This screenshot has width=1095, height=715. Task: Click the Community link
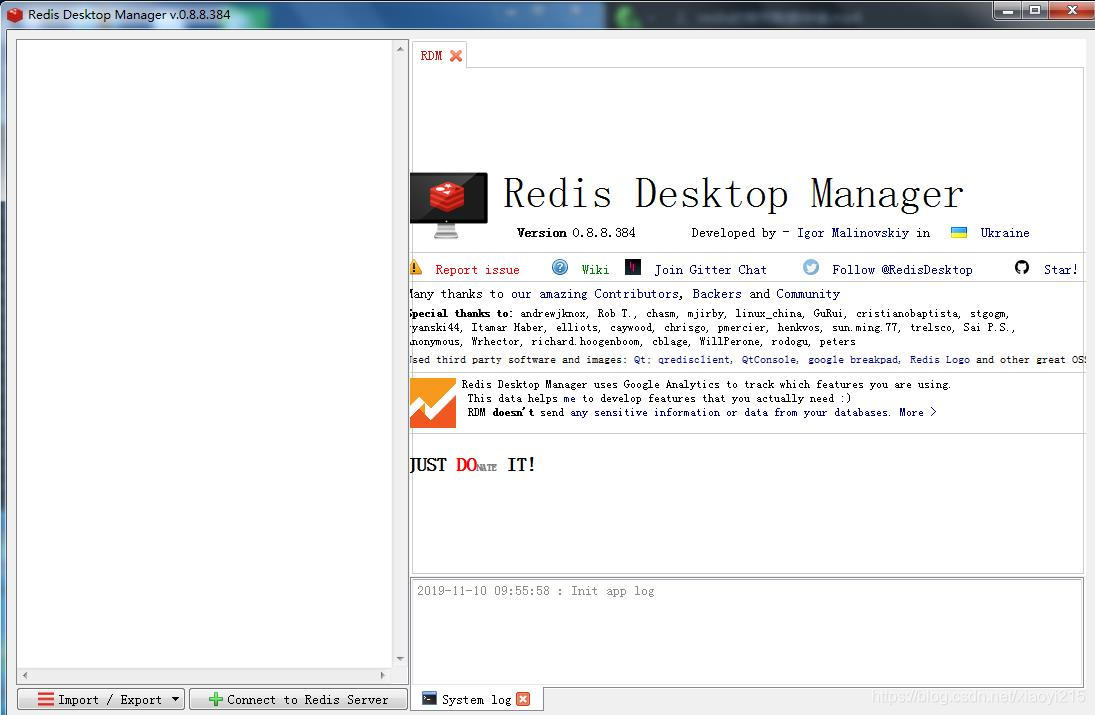808,294
